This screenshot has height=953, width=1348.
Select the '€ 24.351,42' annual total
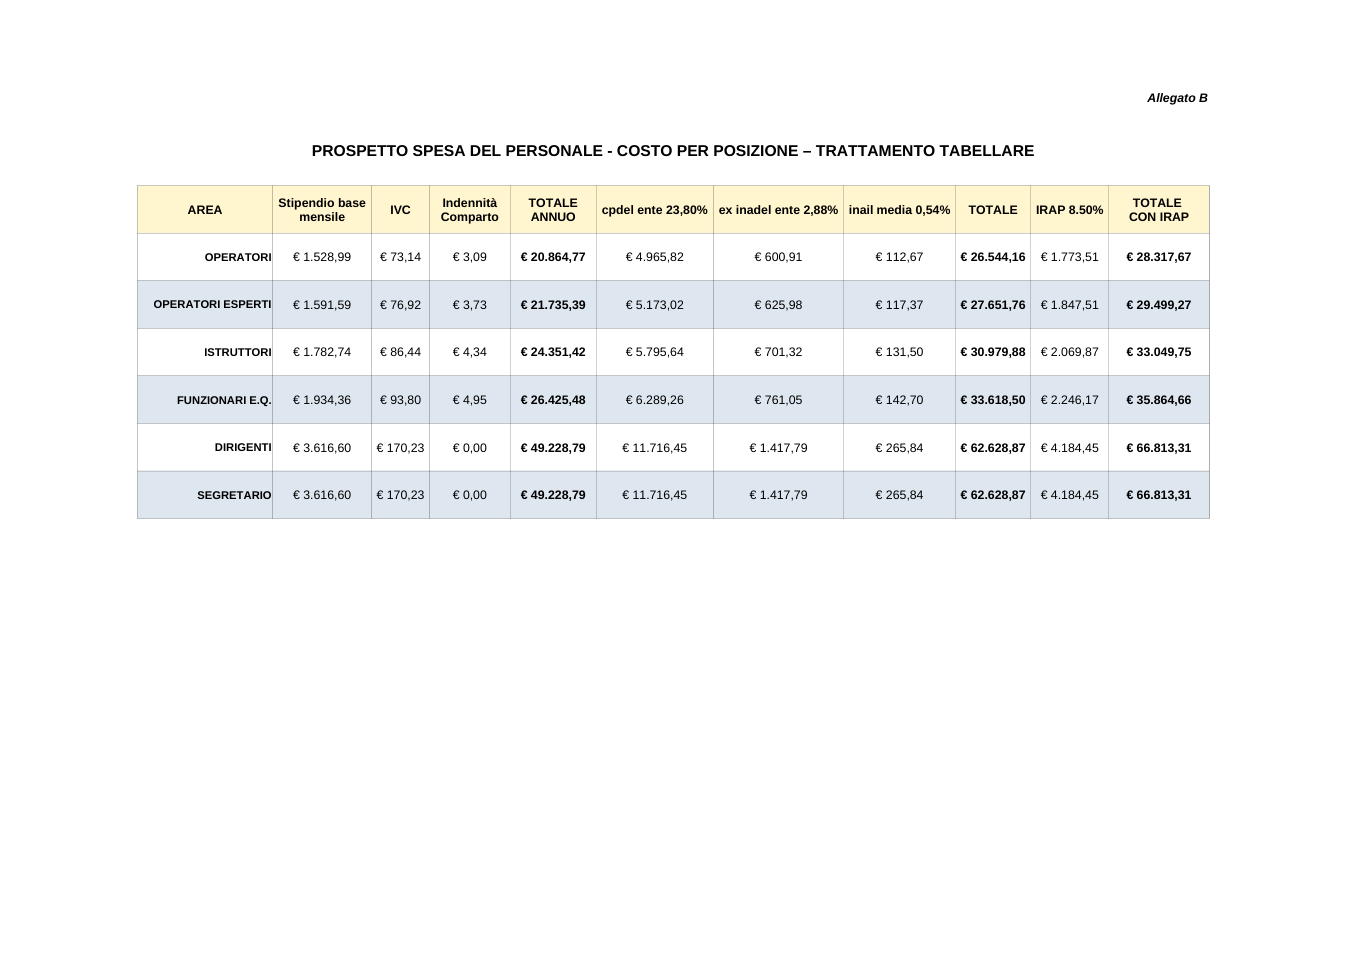553,352
